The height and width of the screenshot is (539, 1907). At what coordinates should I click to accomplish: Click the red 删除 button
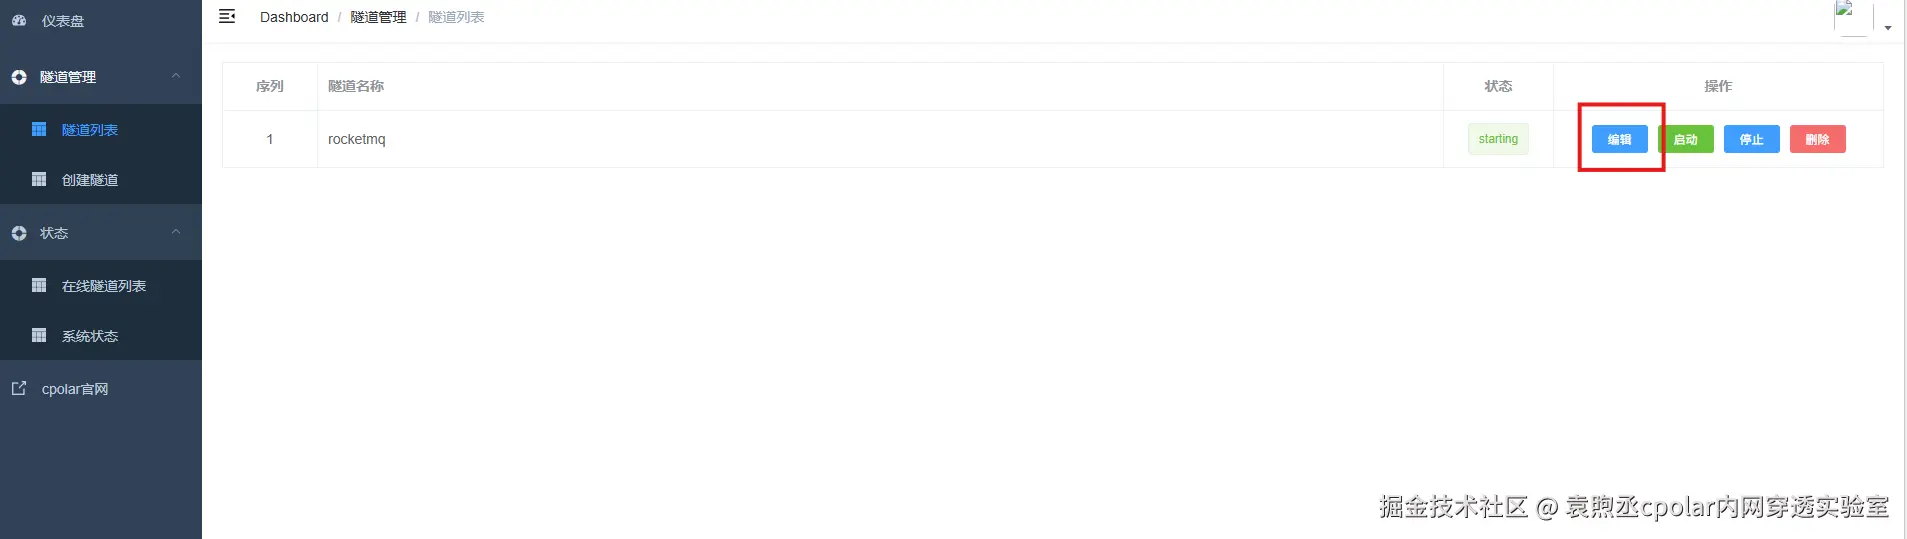coord(1817,139)
